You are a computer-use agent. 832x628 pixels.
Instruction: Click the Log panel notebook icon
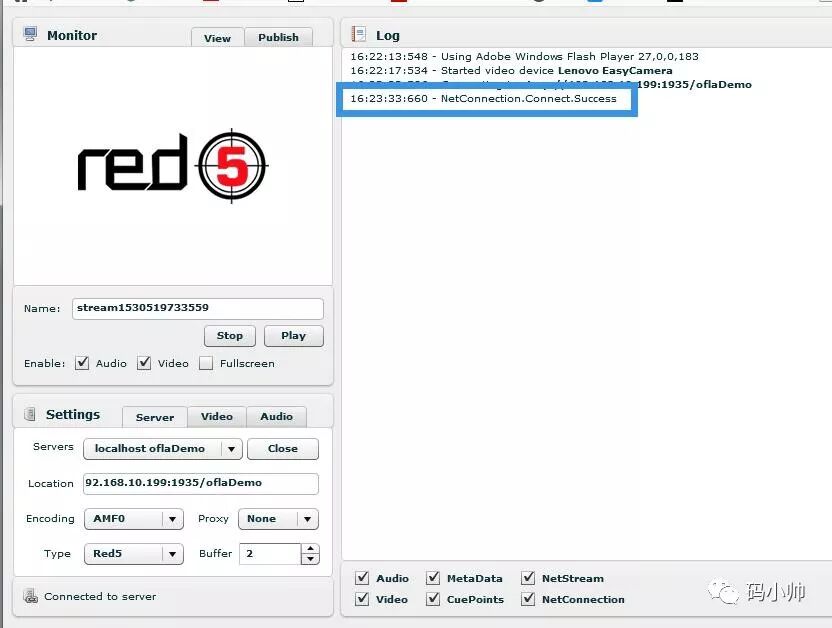point(359,34)
